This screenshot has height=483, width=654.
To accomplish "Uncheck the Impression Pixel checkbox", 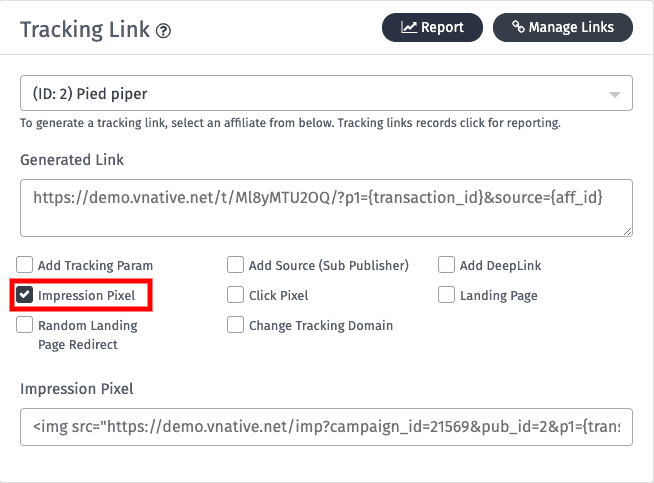I will tap(25, 295).
